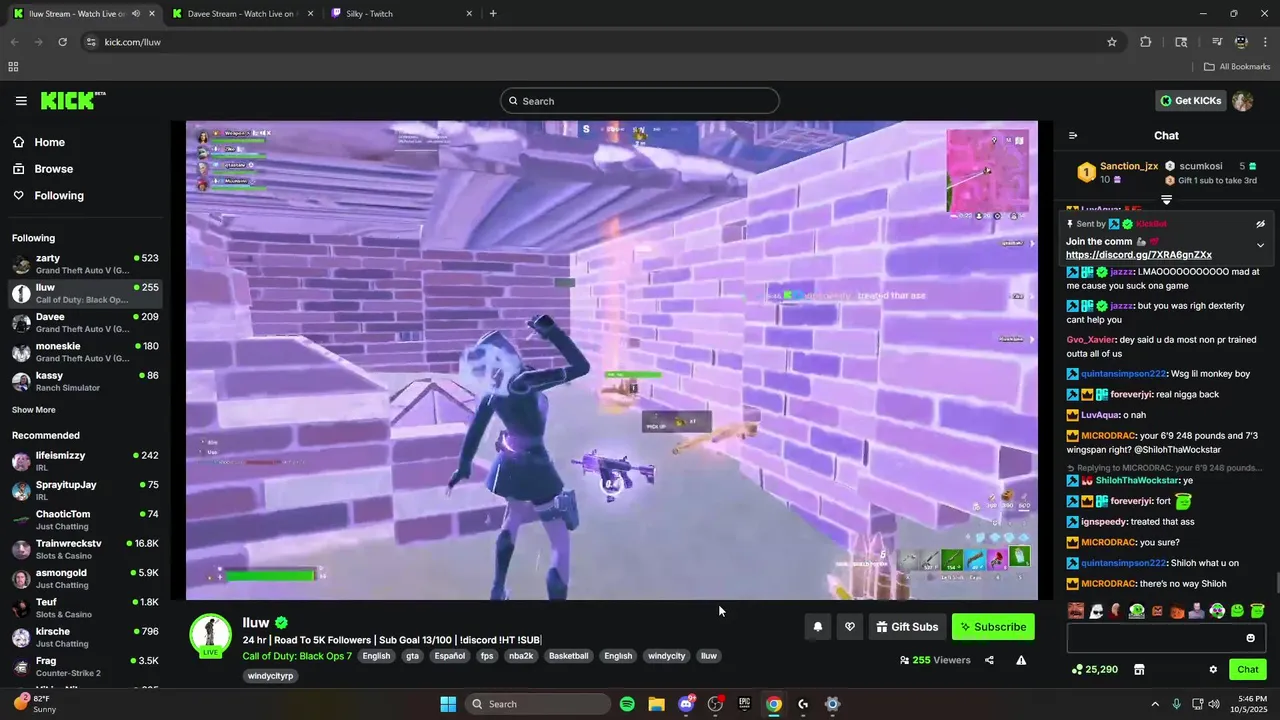Open the user profile avatar menu

(1242, 101)
